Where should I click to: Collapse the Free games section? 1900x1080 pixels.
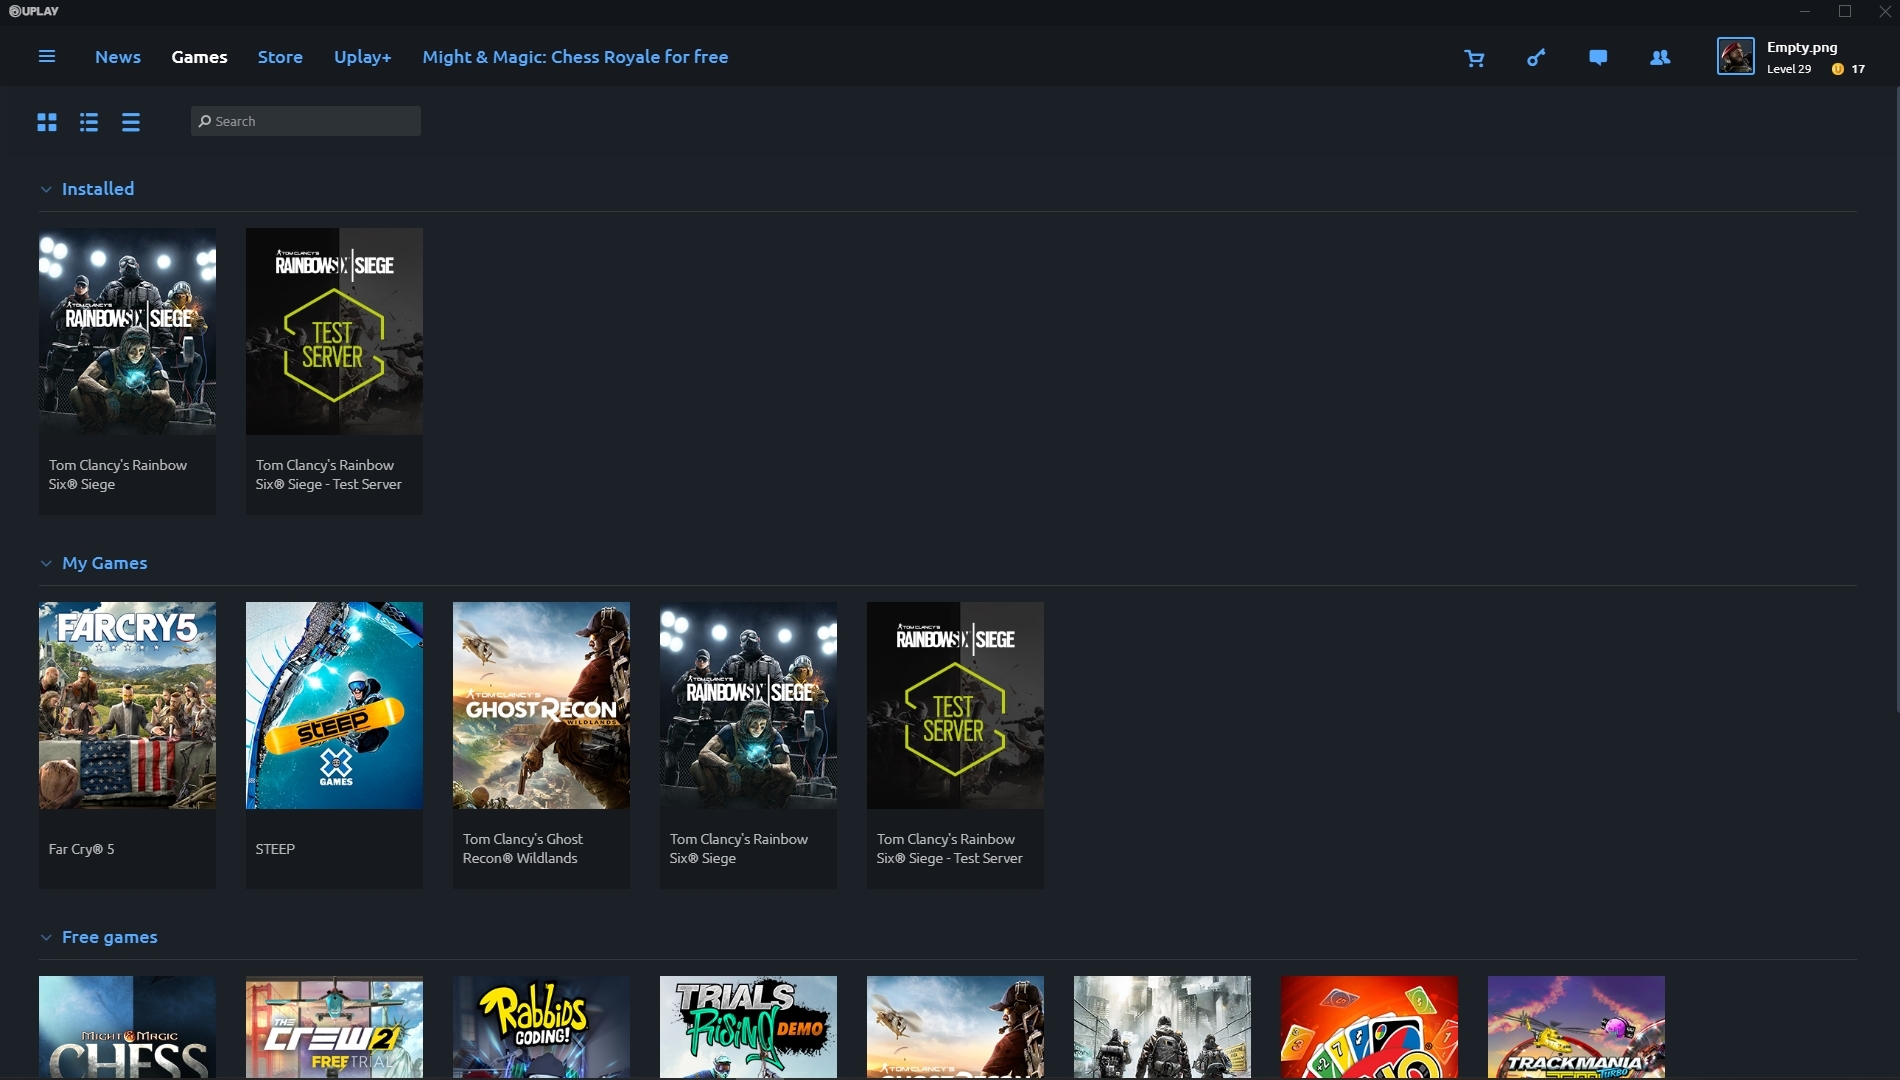coord(45,937)
